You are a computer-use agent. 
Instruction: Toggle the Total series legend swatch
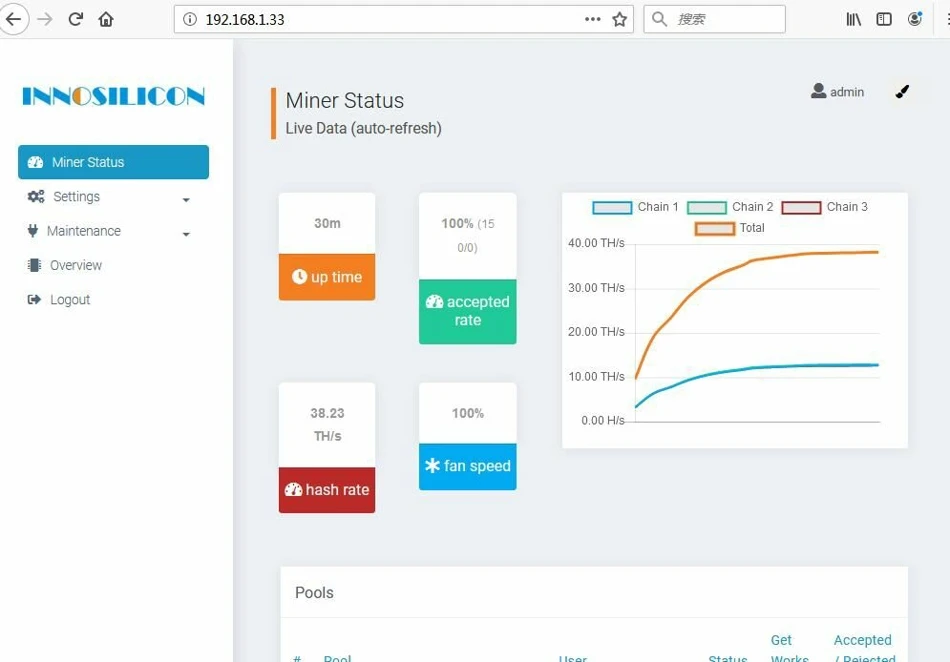tap(714, 229)
